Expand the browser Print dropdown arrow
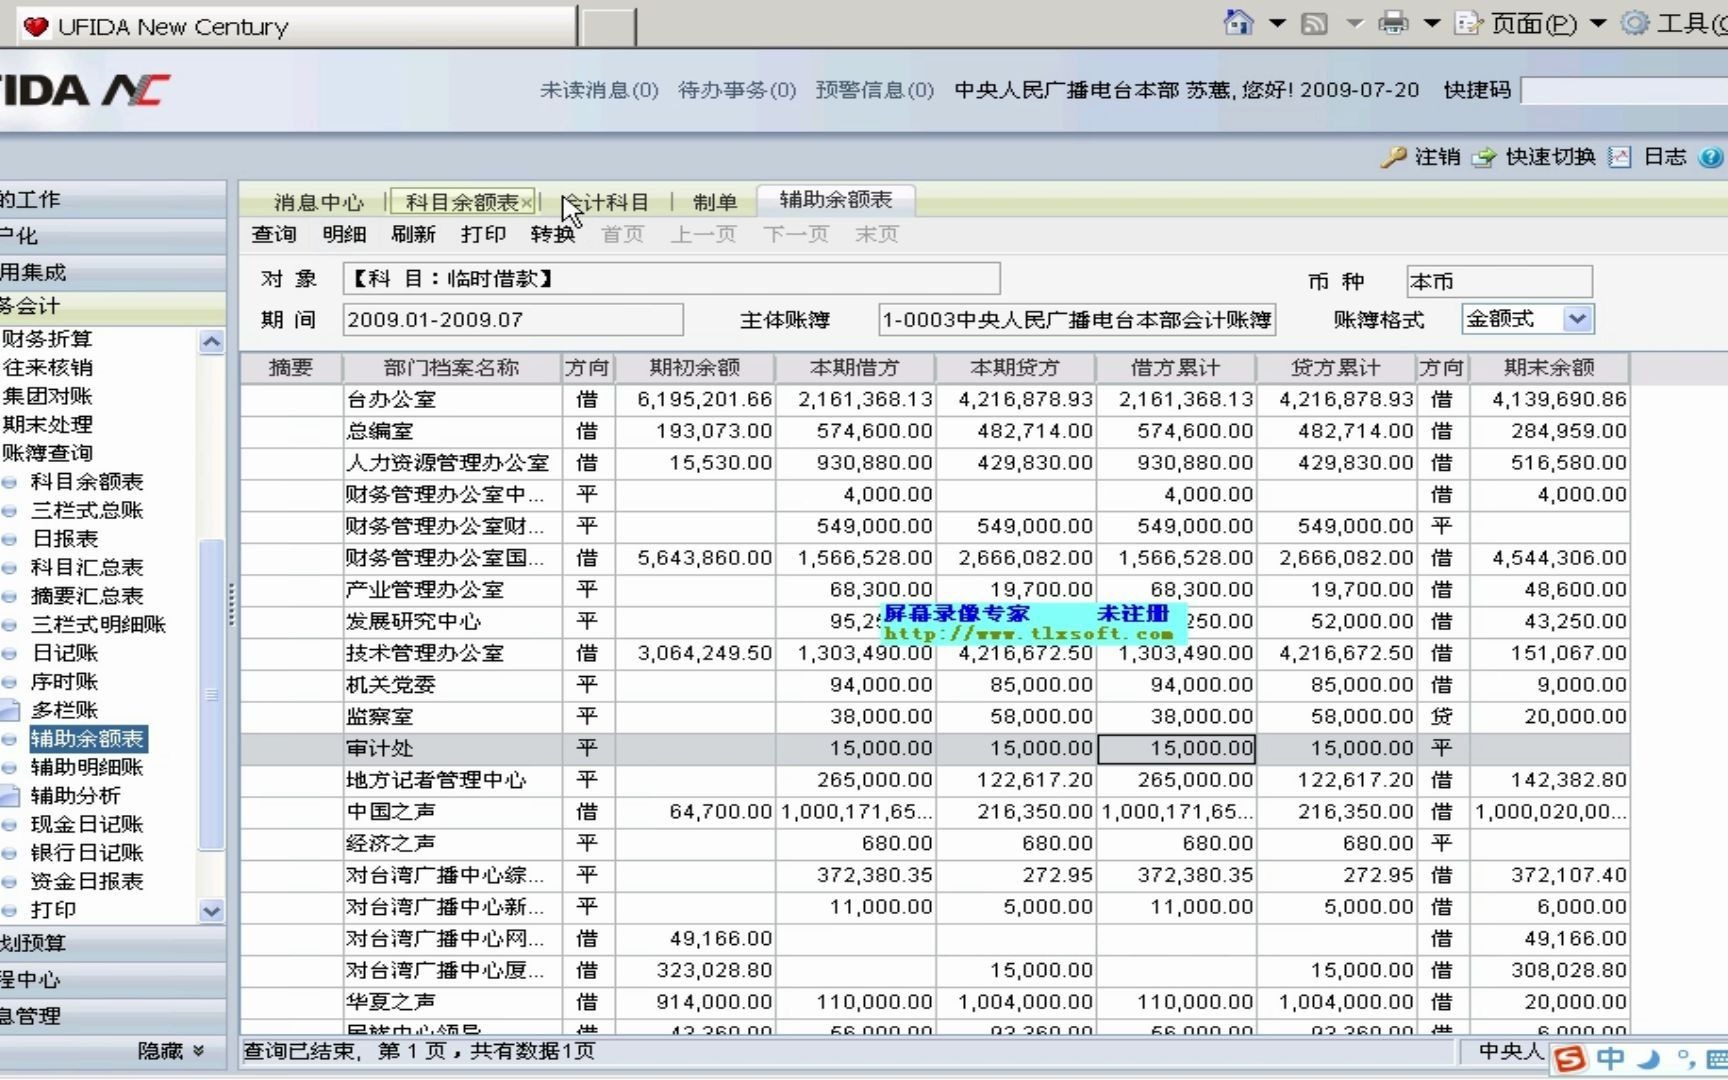This screenshot has width=1728, height=1080. [1431, 23]
